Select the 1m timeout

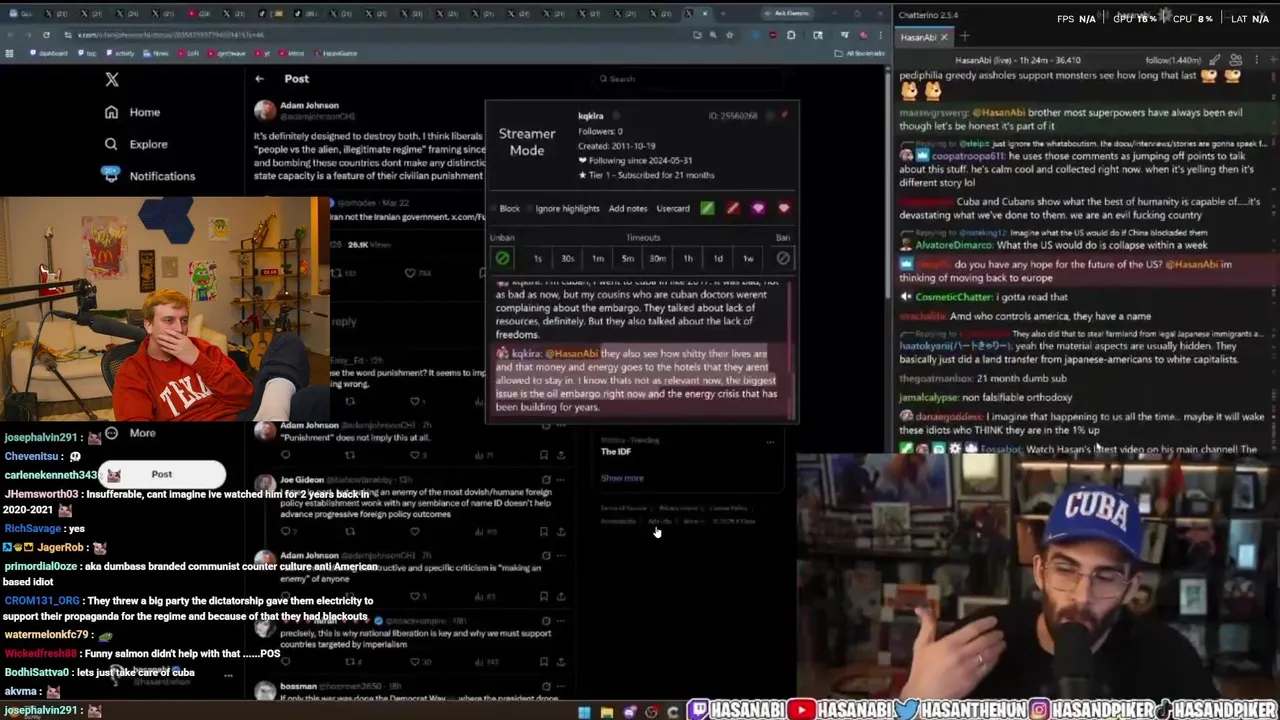(597, 259)
